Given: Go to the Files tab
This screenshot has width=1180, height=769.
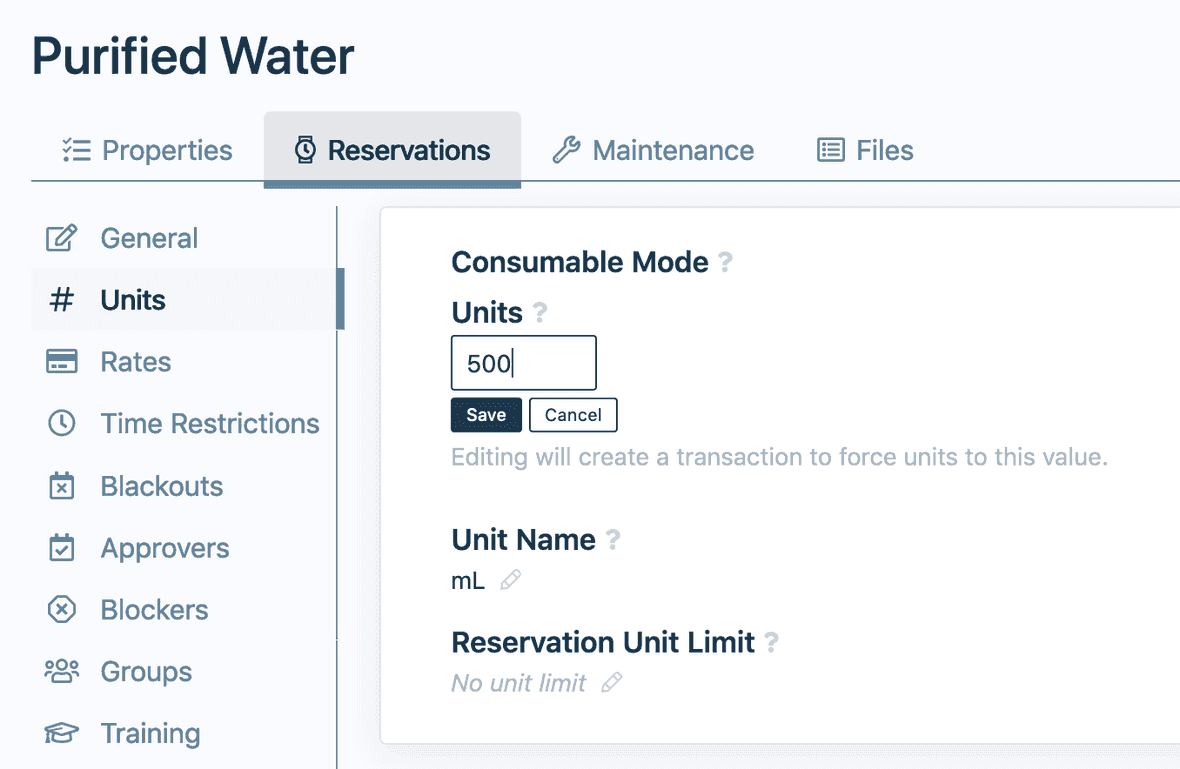Looking at the screenshot, I should [865, 150].
